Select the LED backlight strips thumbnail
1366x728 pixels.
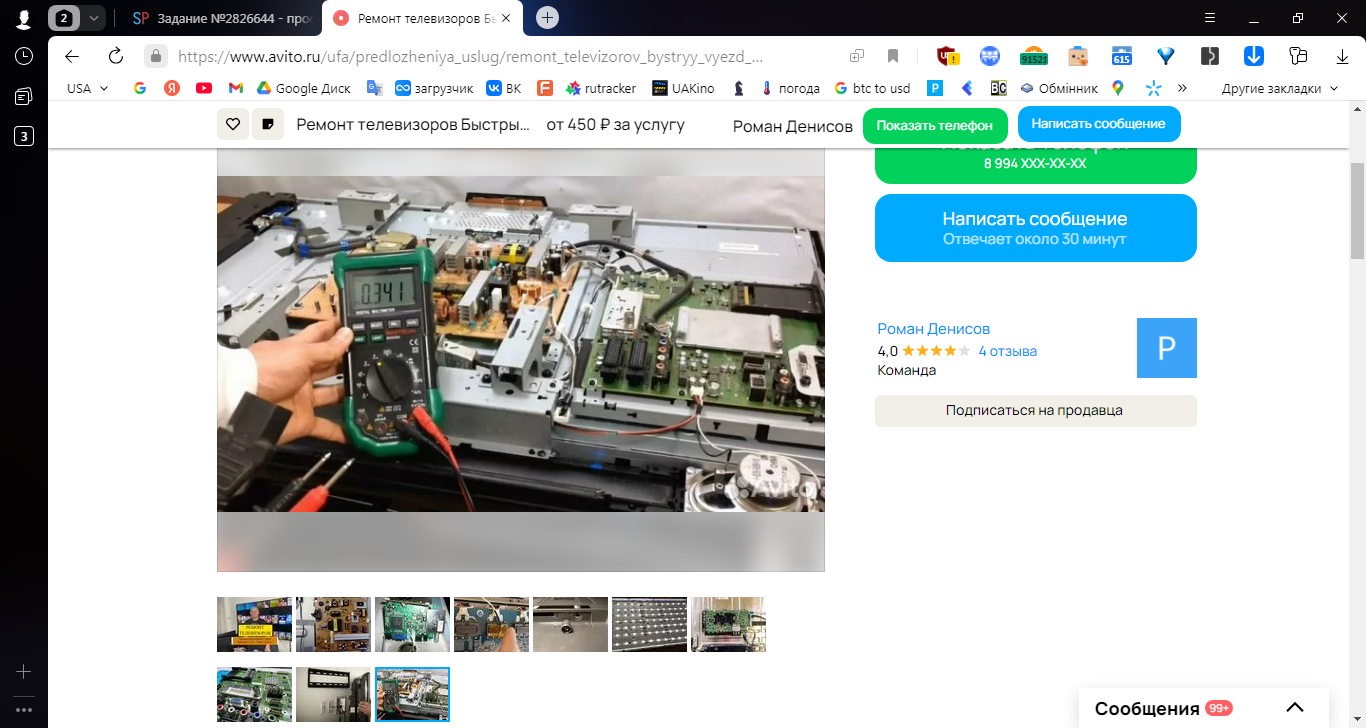(649, 624)
